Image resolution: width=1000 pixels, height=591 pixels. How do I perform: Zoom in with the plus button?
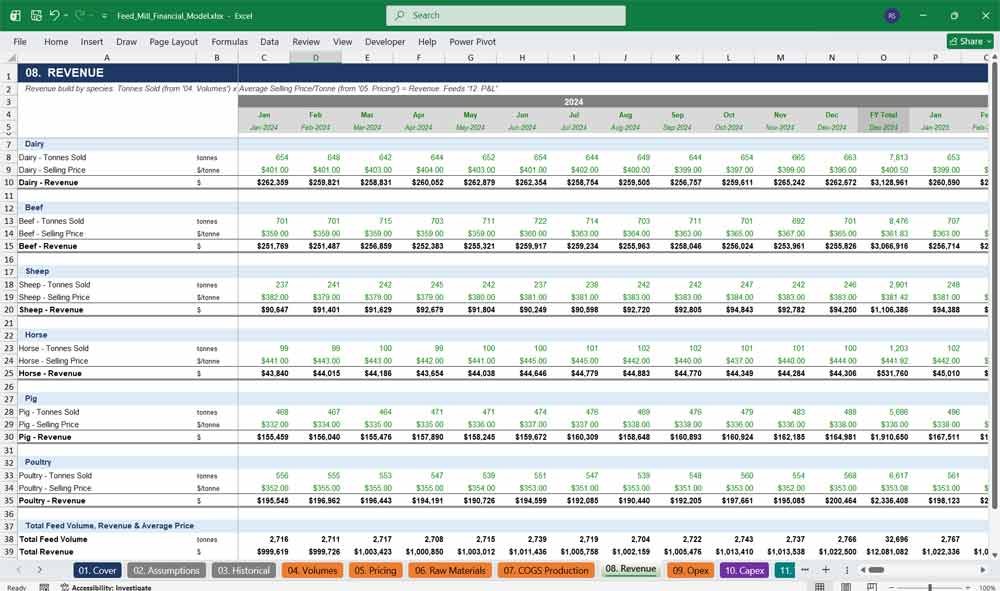click(969, 587)
